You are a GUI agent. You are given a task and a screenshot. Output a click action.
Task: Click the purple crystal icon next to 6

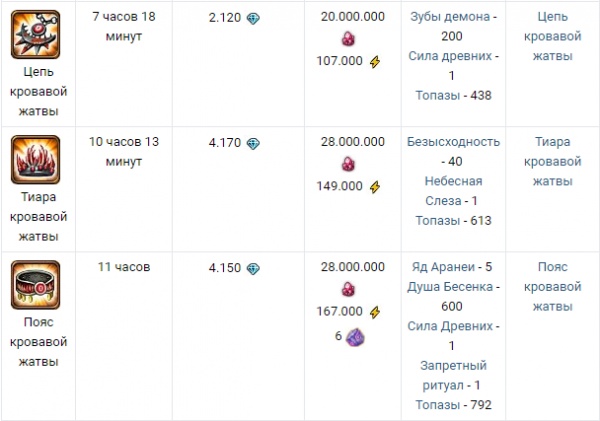pyautogui.click(x=355, y=337)
